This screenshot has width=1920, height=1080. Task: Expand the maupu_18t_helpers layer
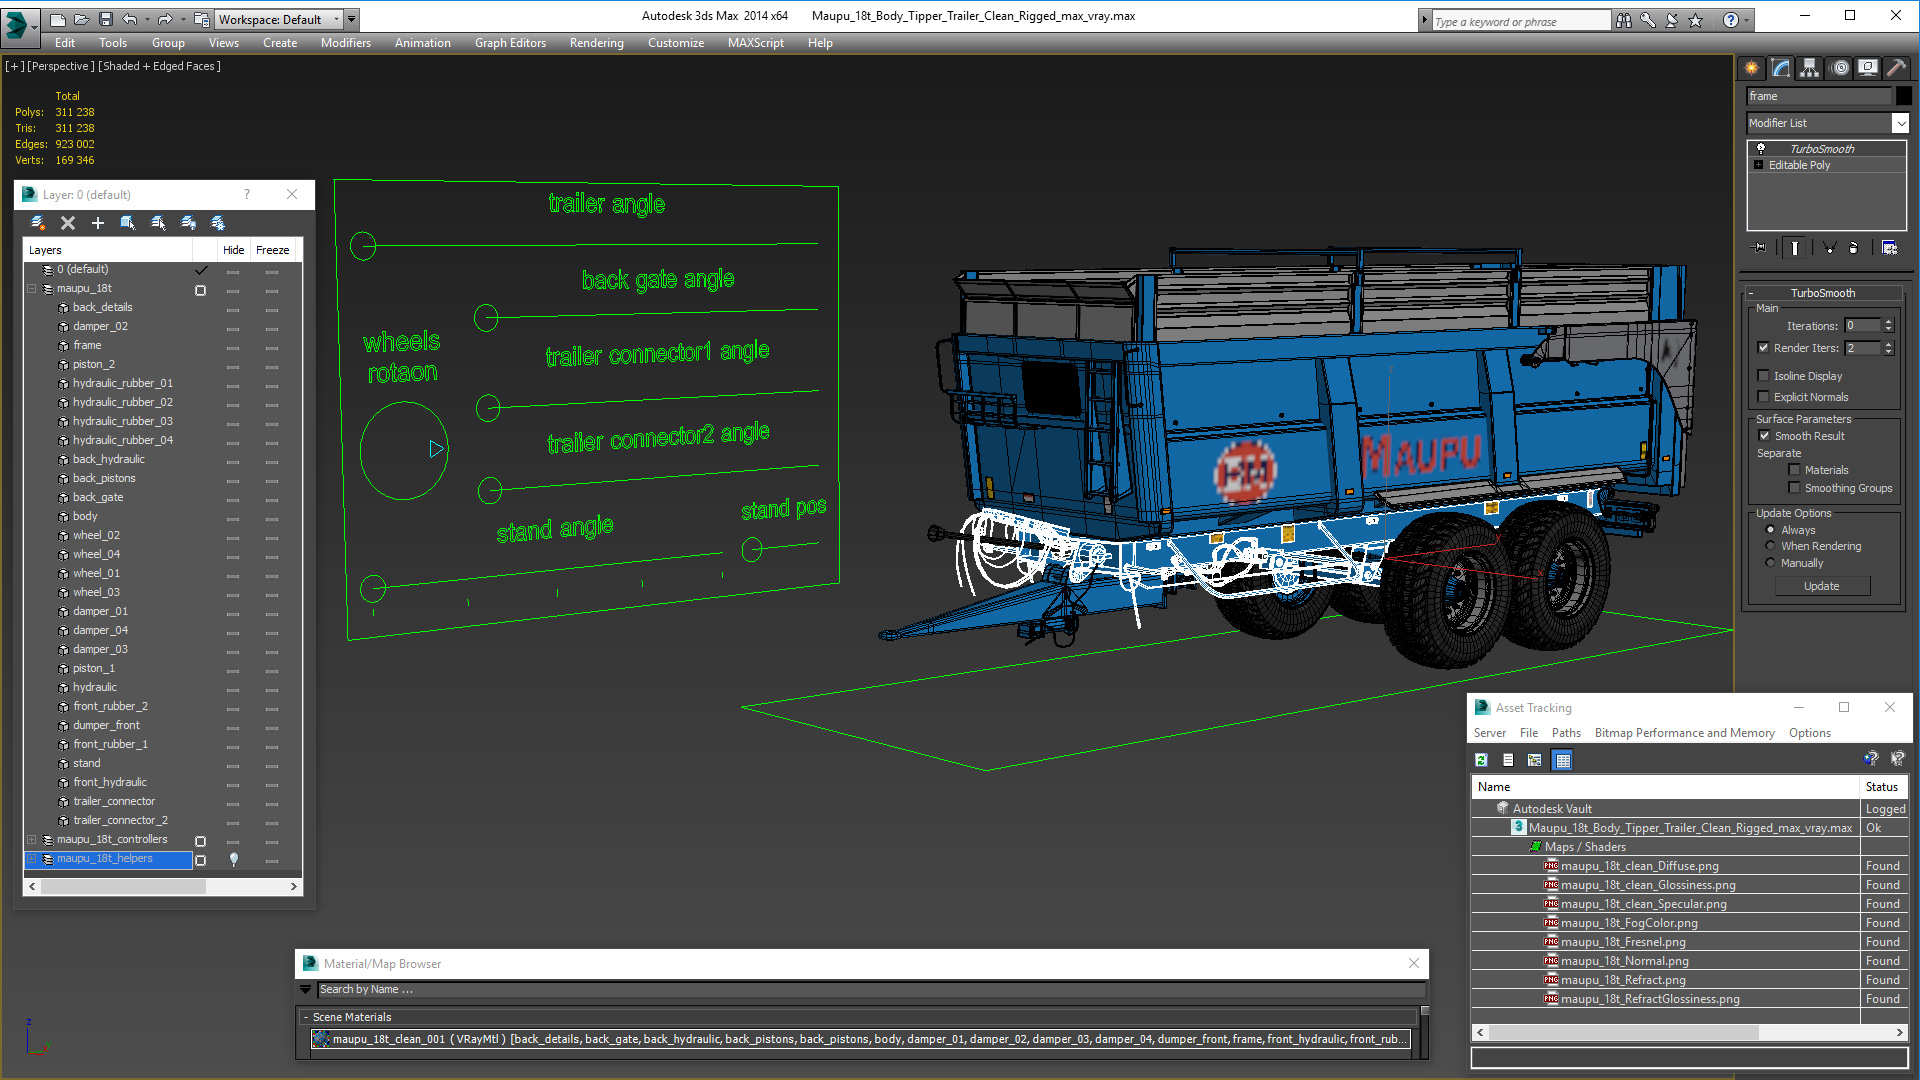[x=32, y=859]
